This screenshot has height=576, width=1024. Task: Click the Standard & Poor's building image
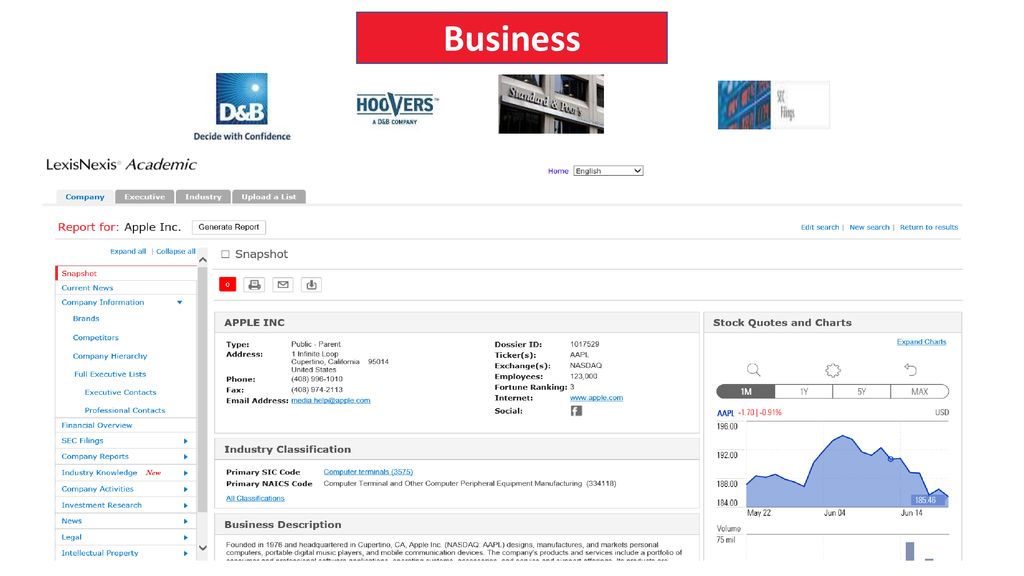(551, 104)
